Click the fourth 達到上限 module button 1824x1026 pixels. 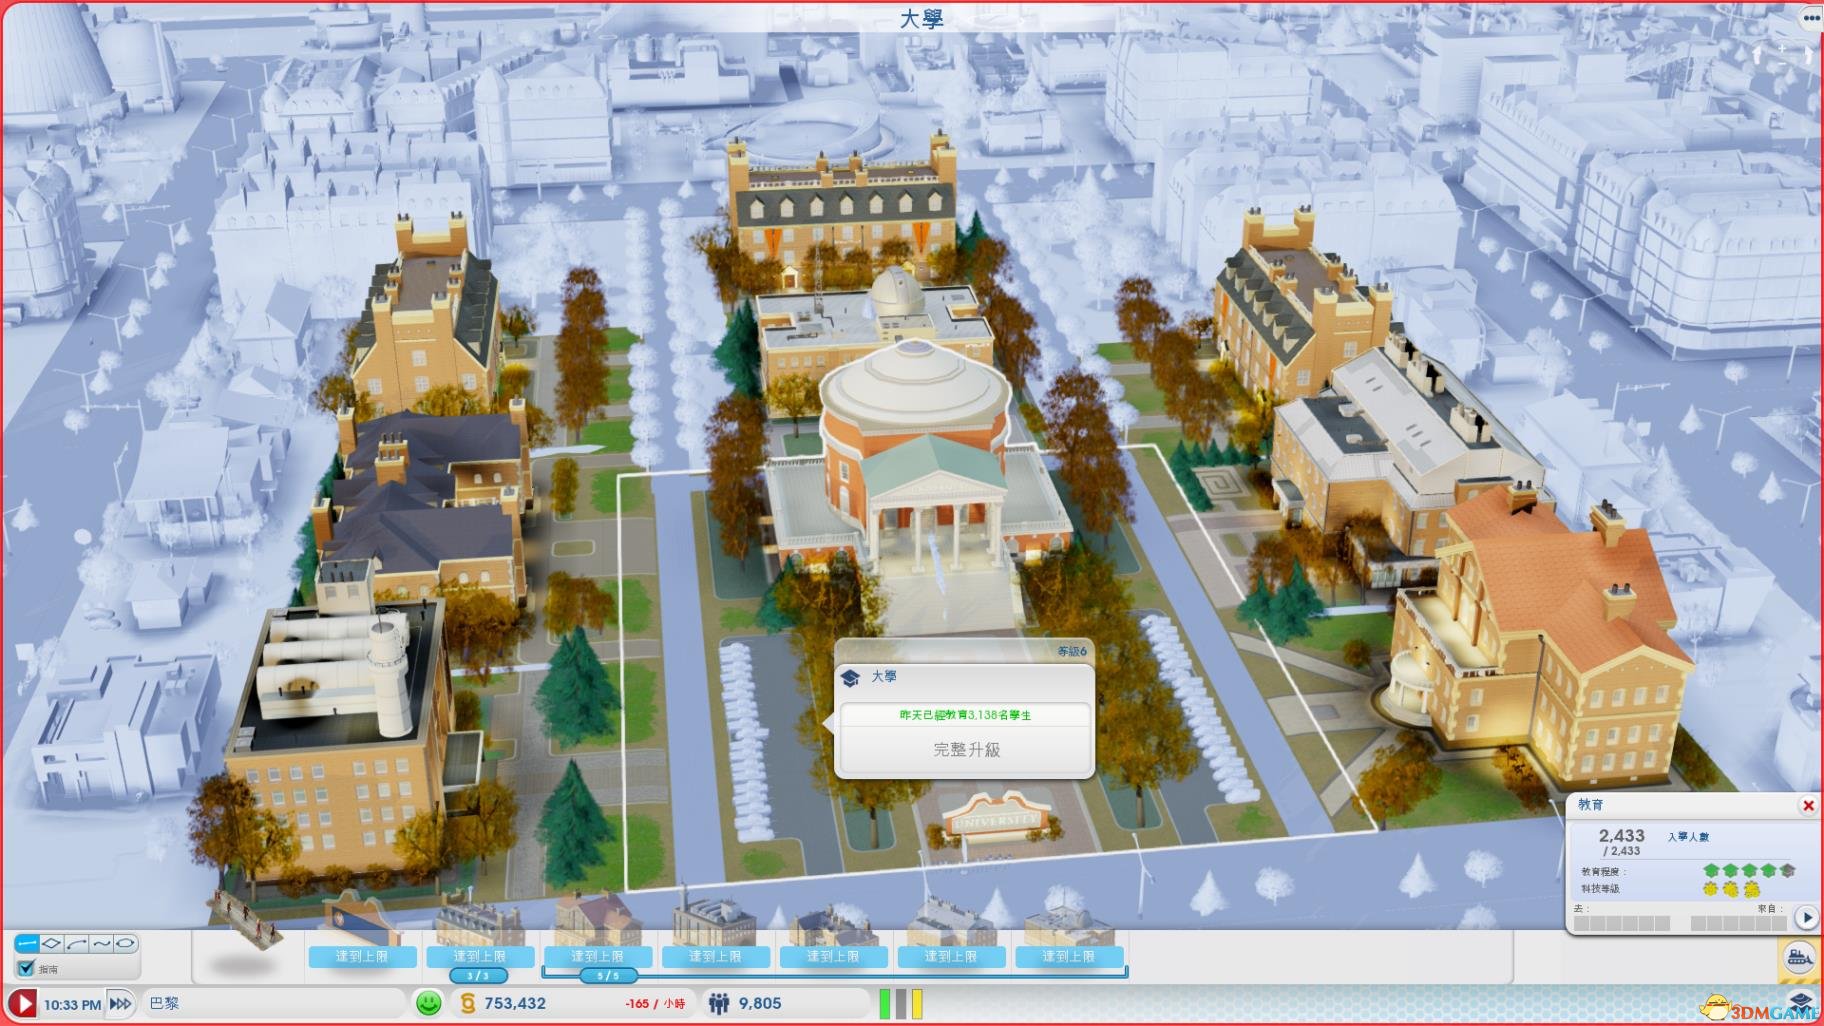(x=715, y=956)
